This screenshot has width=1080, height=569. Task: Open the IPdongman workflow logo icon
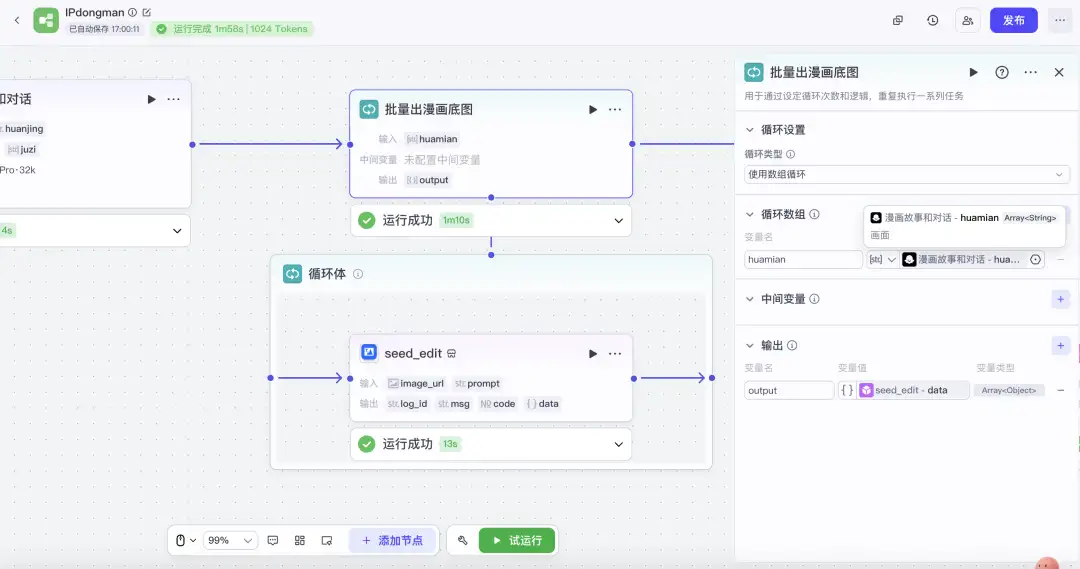(46, 21)
